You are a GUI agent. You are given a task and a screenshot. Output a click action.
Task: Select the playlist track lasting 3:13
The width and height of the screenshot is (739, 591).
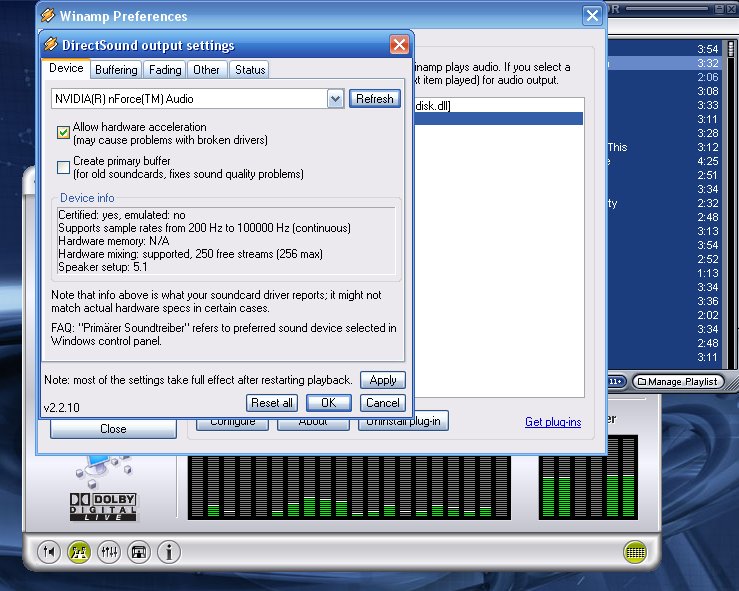pyautogui.click(x=664, y=231)
